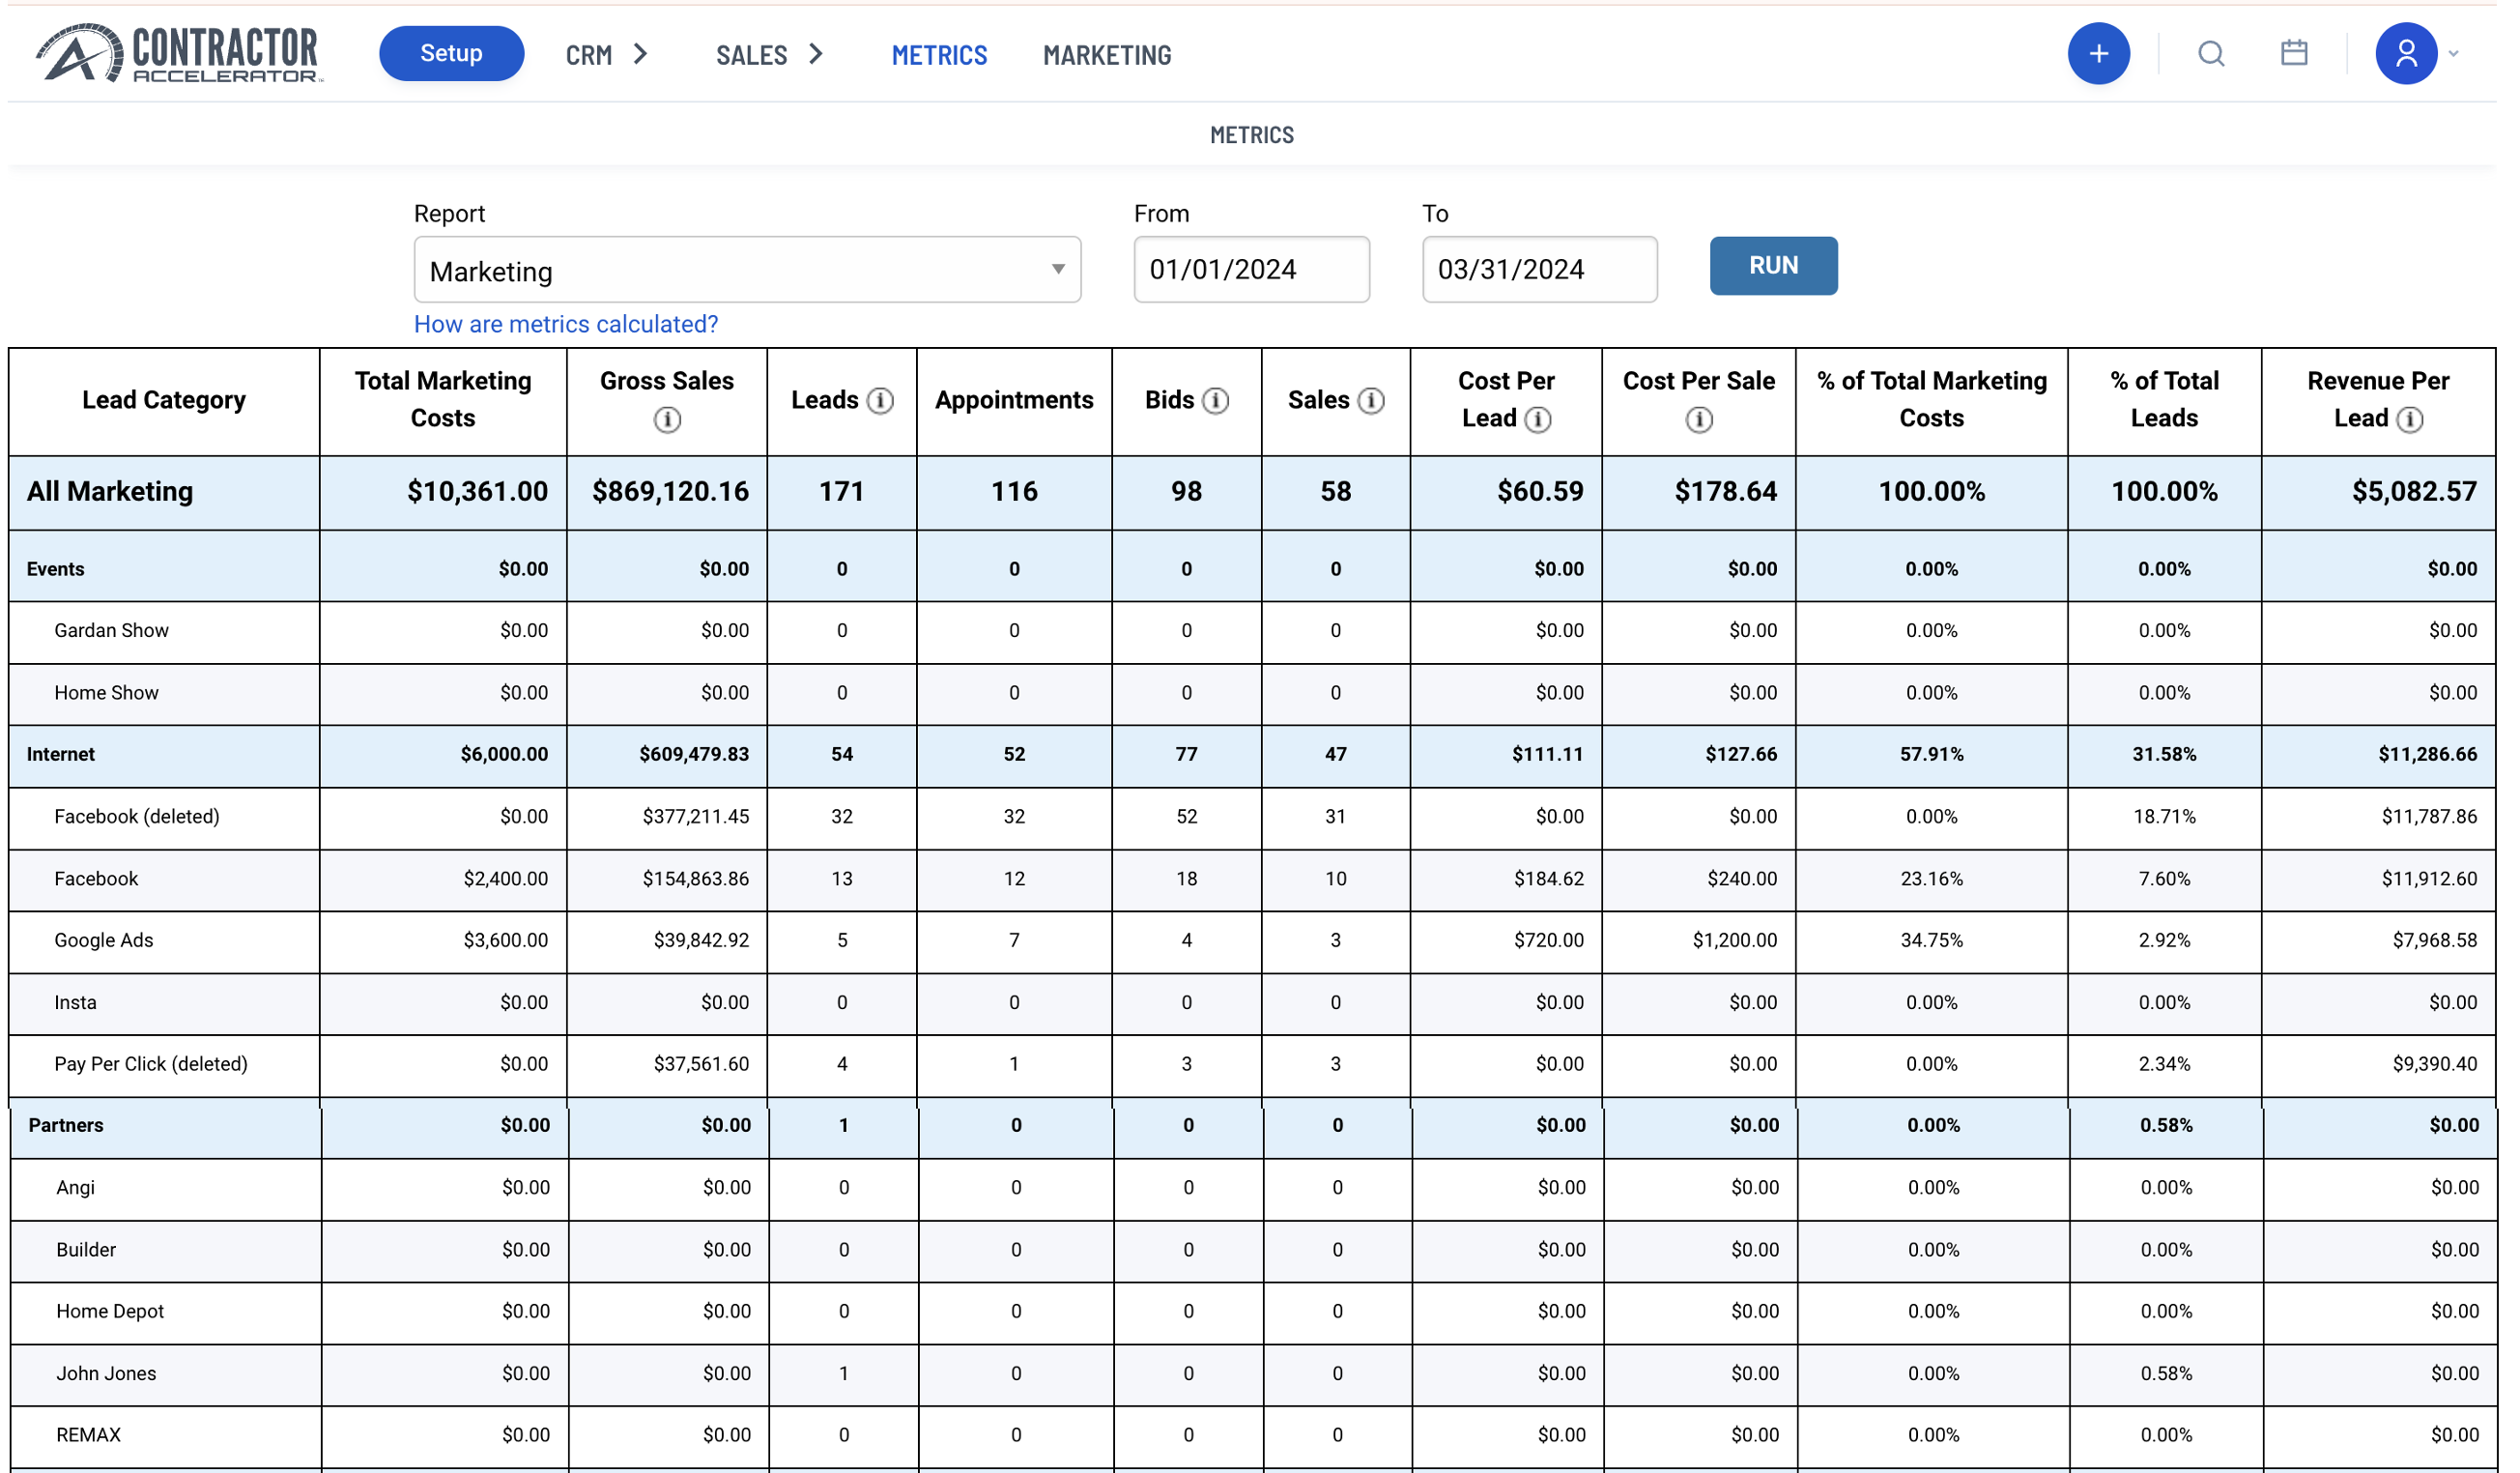Viewport: 2520px width, 1473px height.
Task: Click the Cost Per Sale info icon
Action: 1699,419
